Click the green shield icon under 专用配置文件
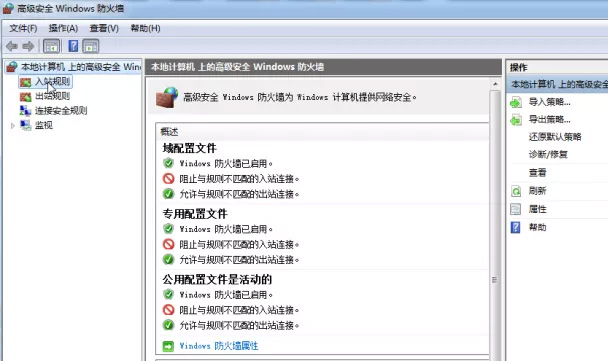The image size is (608, 361). click(x=168, y=229)
